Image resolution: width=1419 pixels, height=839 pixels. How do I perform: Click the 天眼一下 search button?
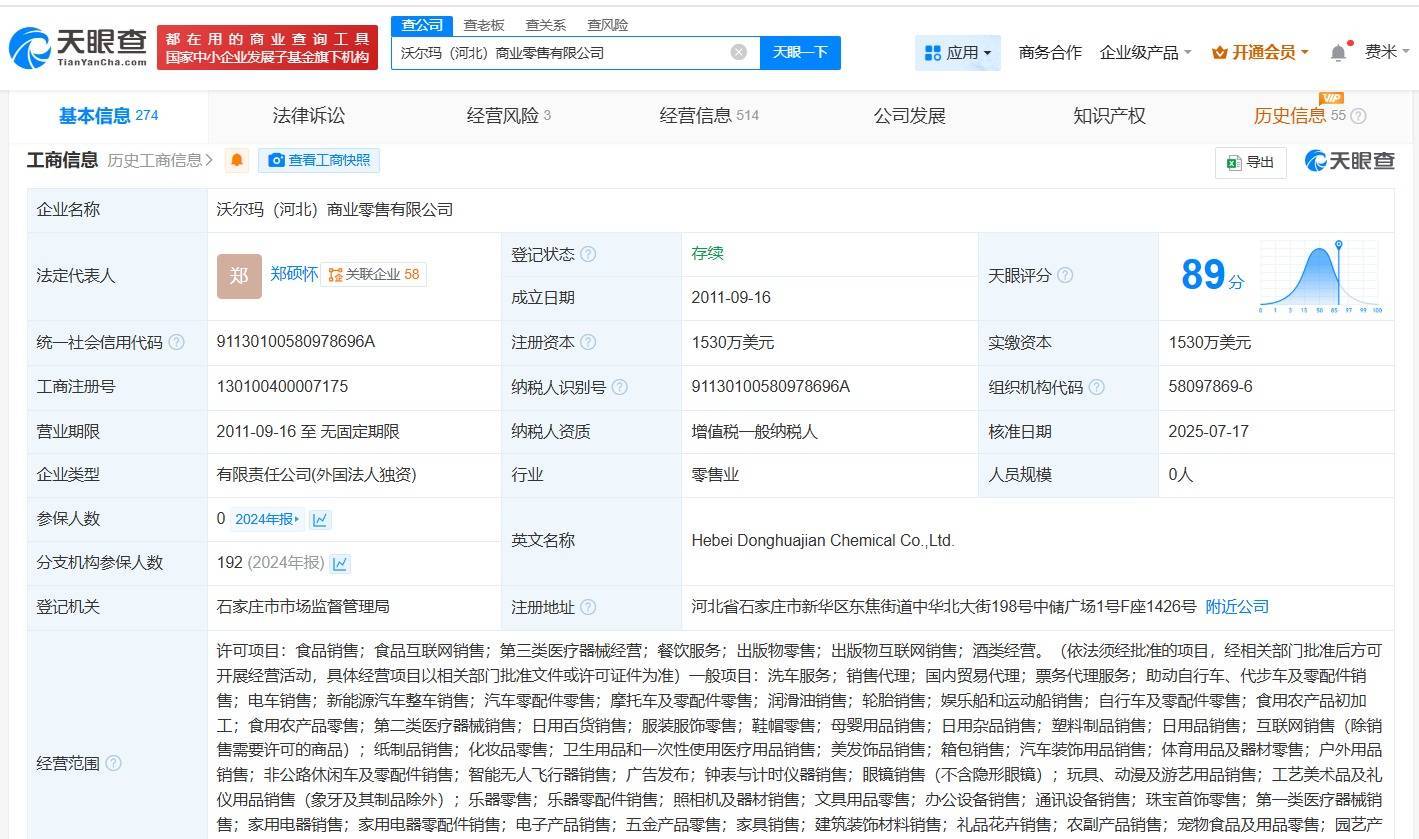click(x=800, y=52)
